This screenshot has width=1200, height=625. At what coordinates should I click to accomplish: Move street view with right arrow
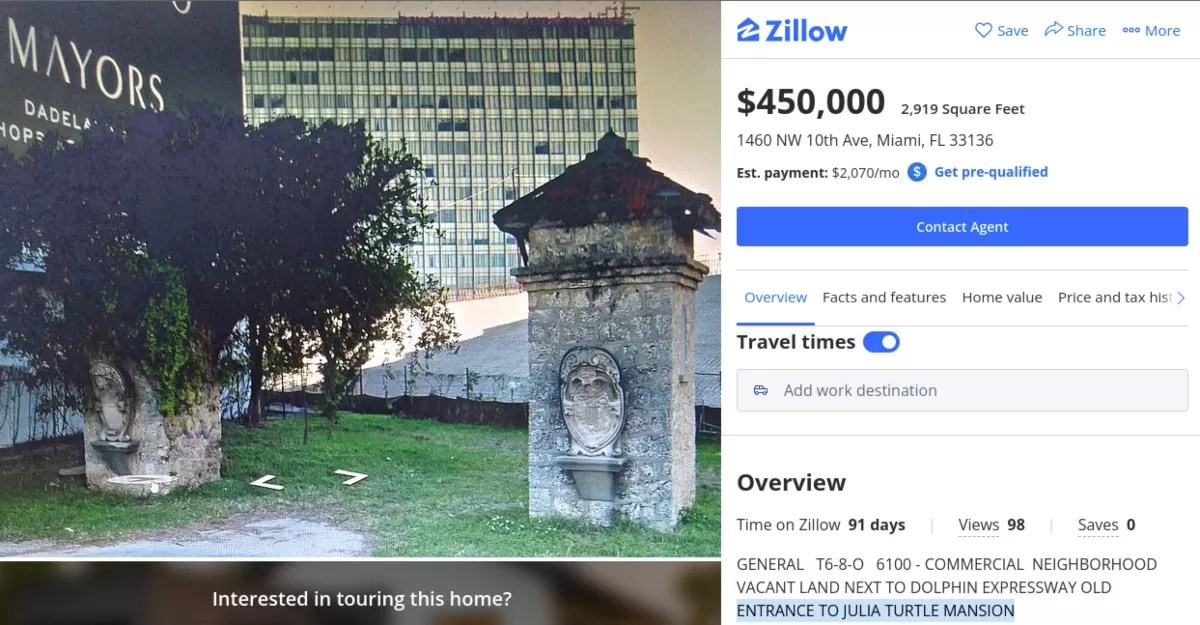pyautogui.click(x=351, y=477)
